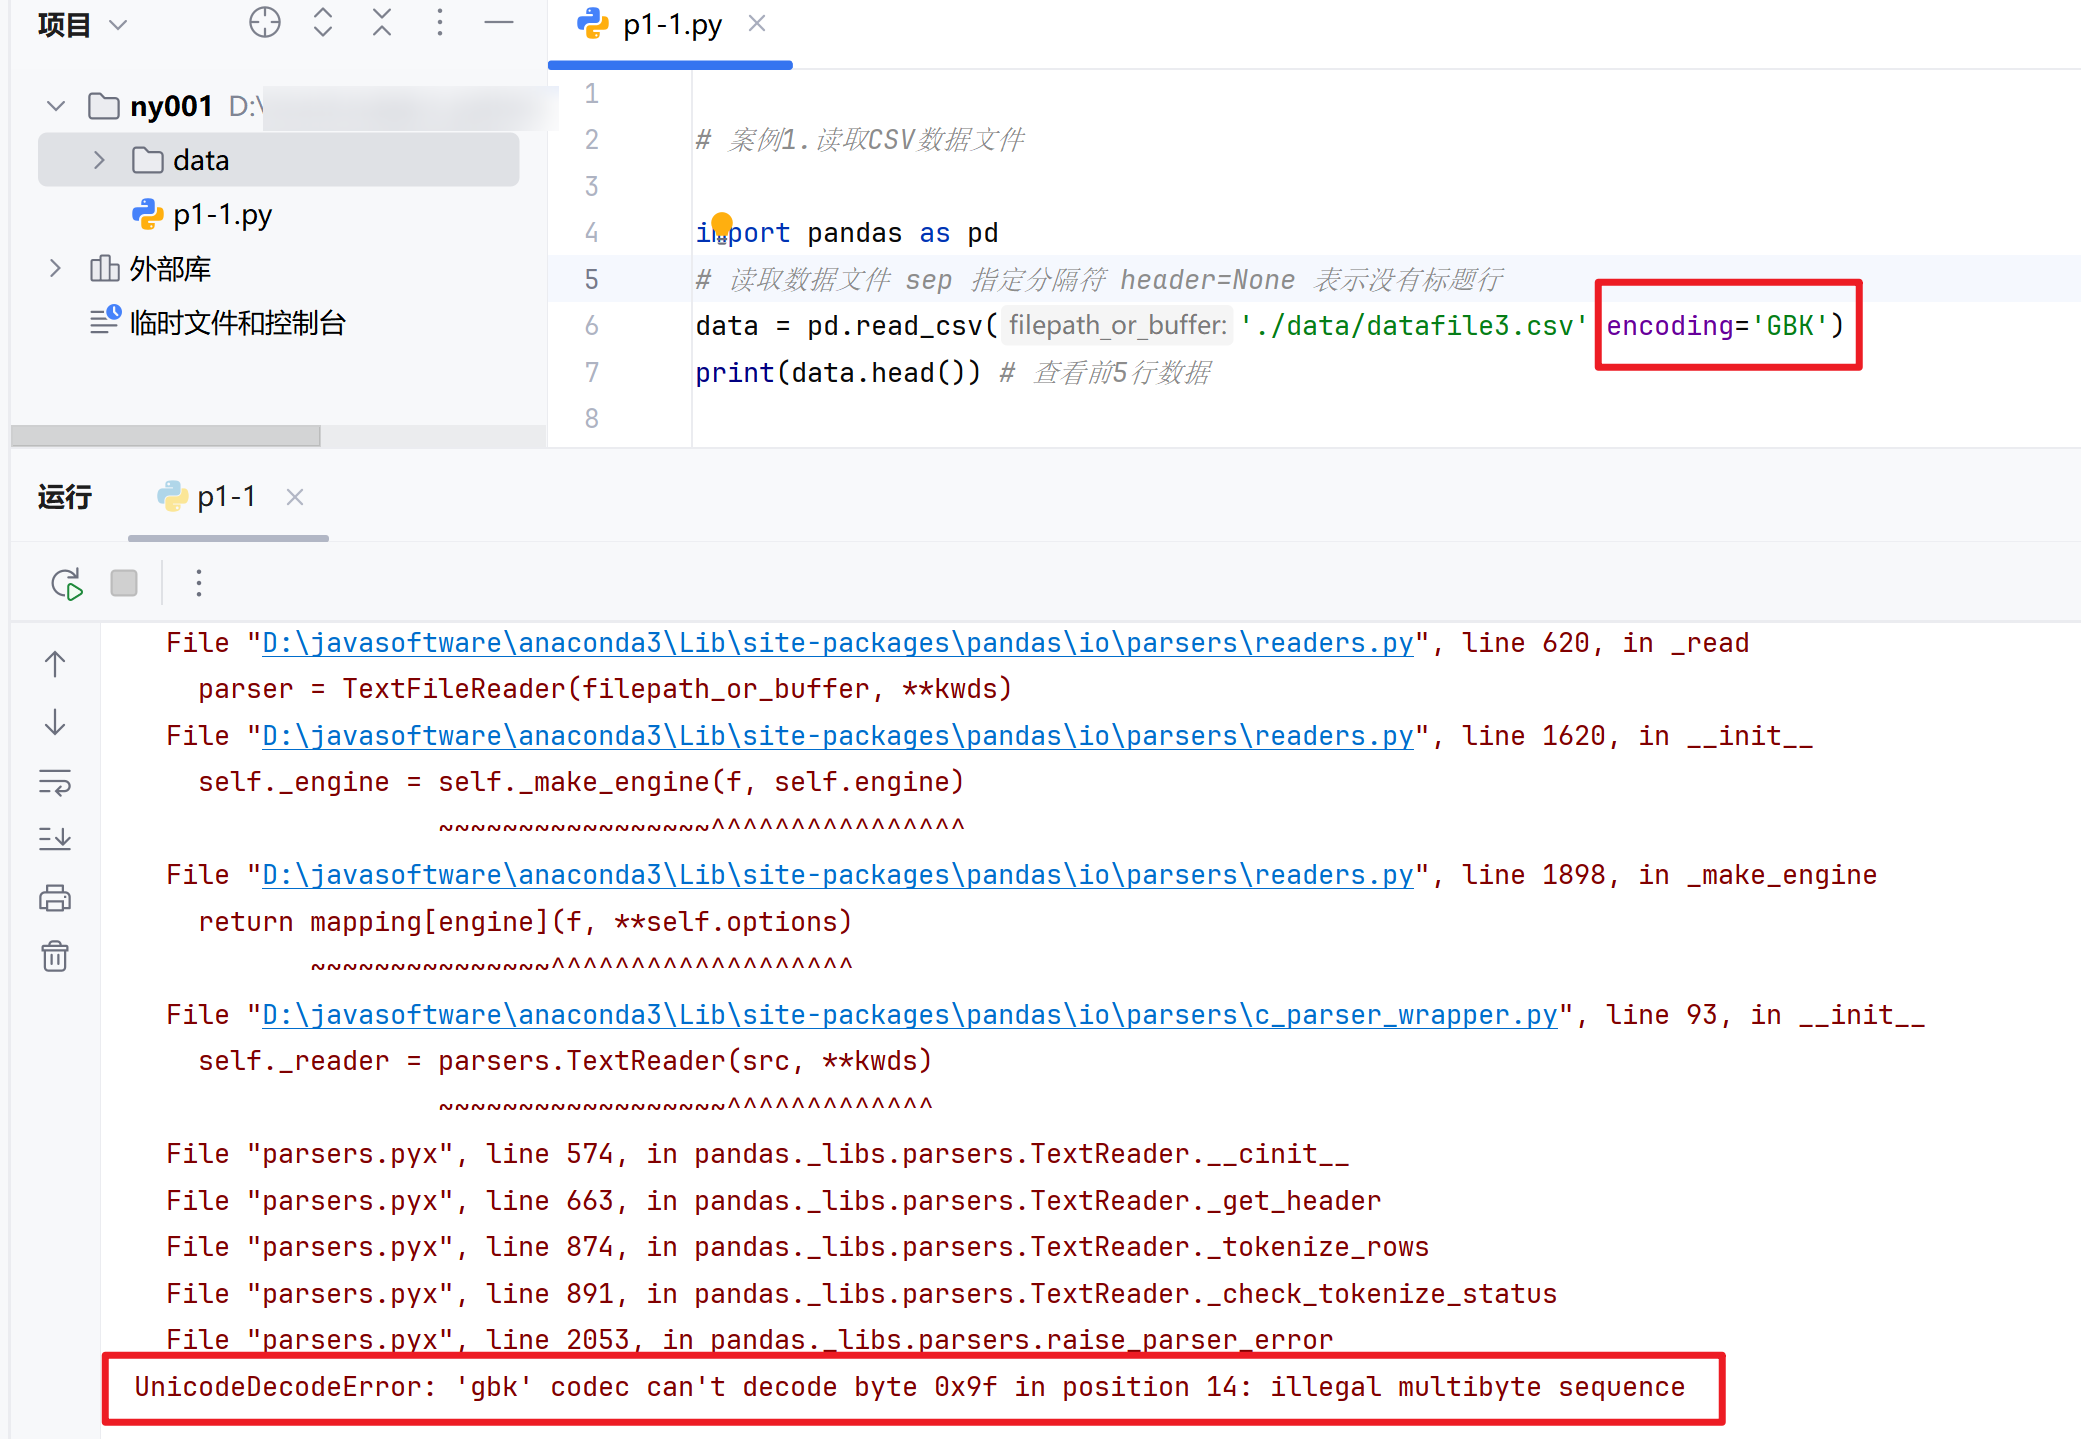Screen dimensions: 2081x1439
Task: Toggle soft-wrap in run console
Action: pos(55,782)
